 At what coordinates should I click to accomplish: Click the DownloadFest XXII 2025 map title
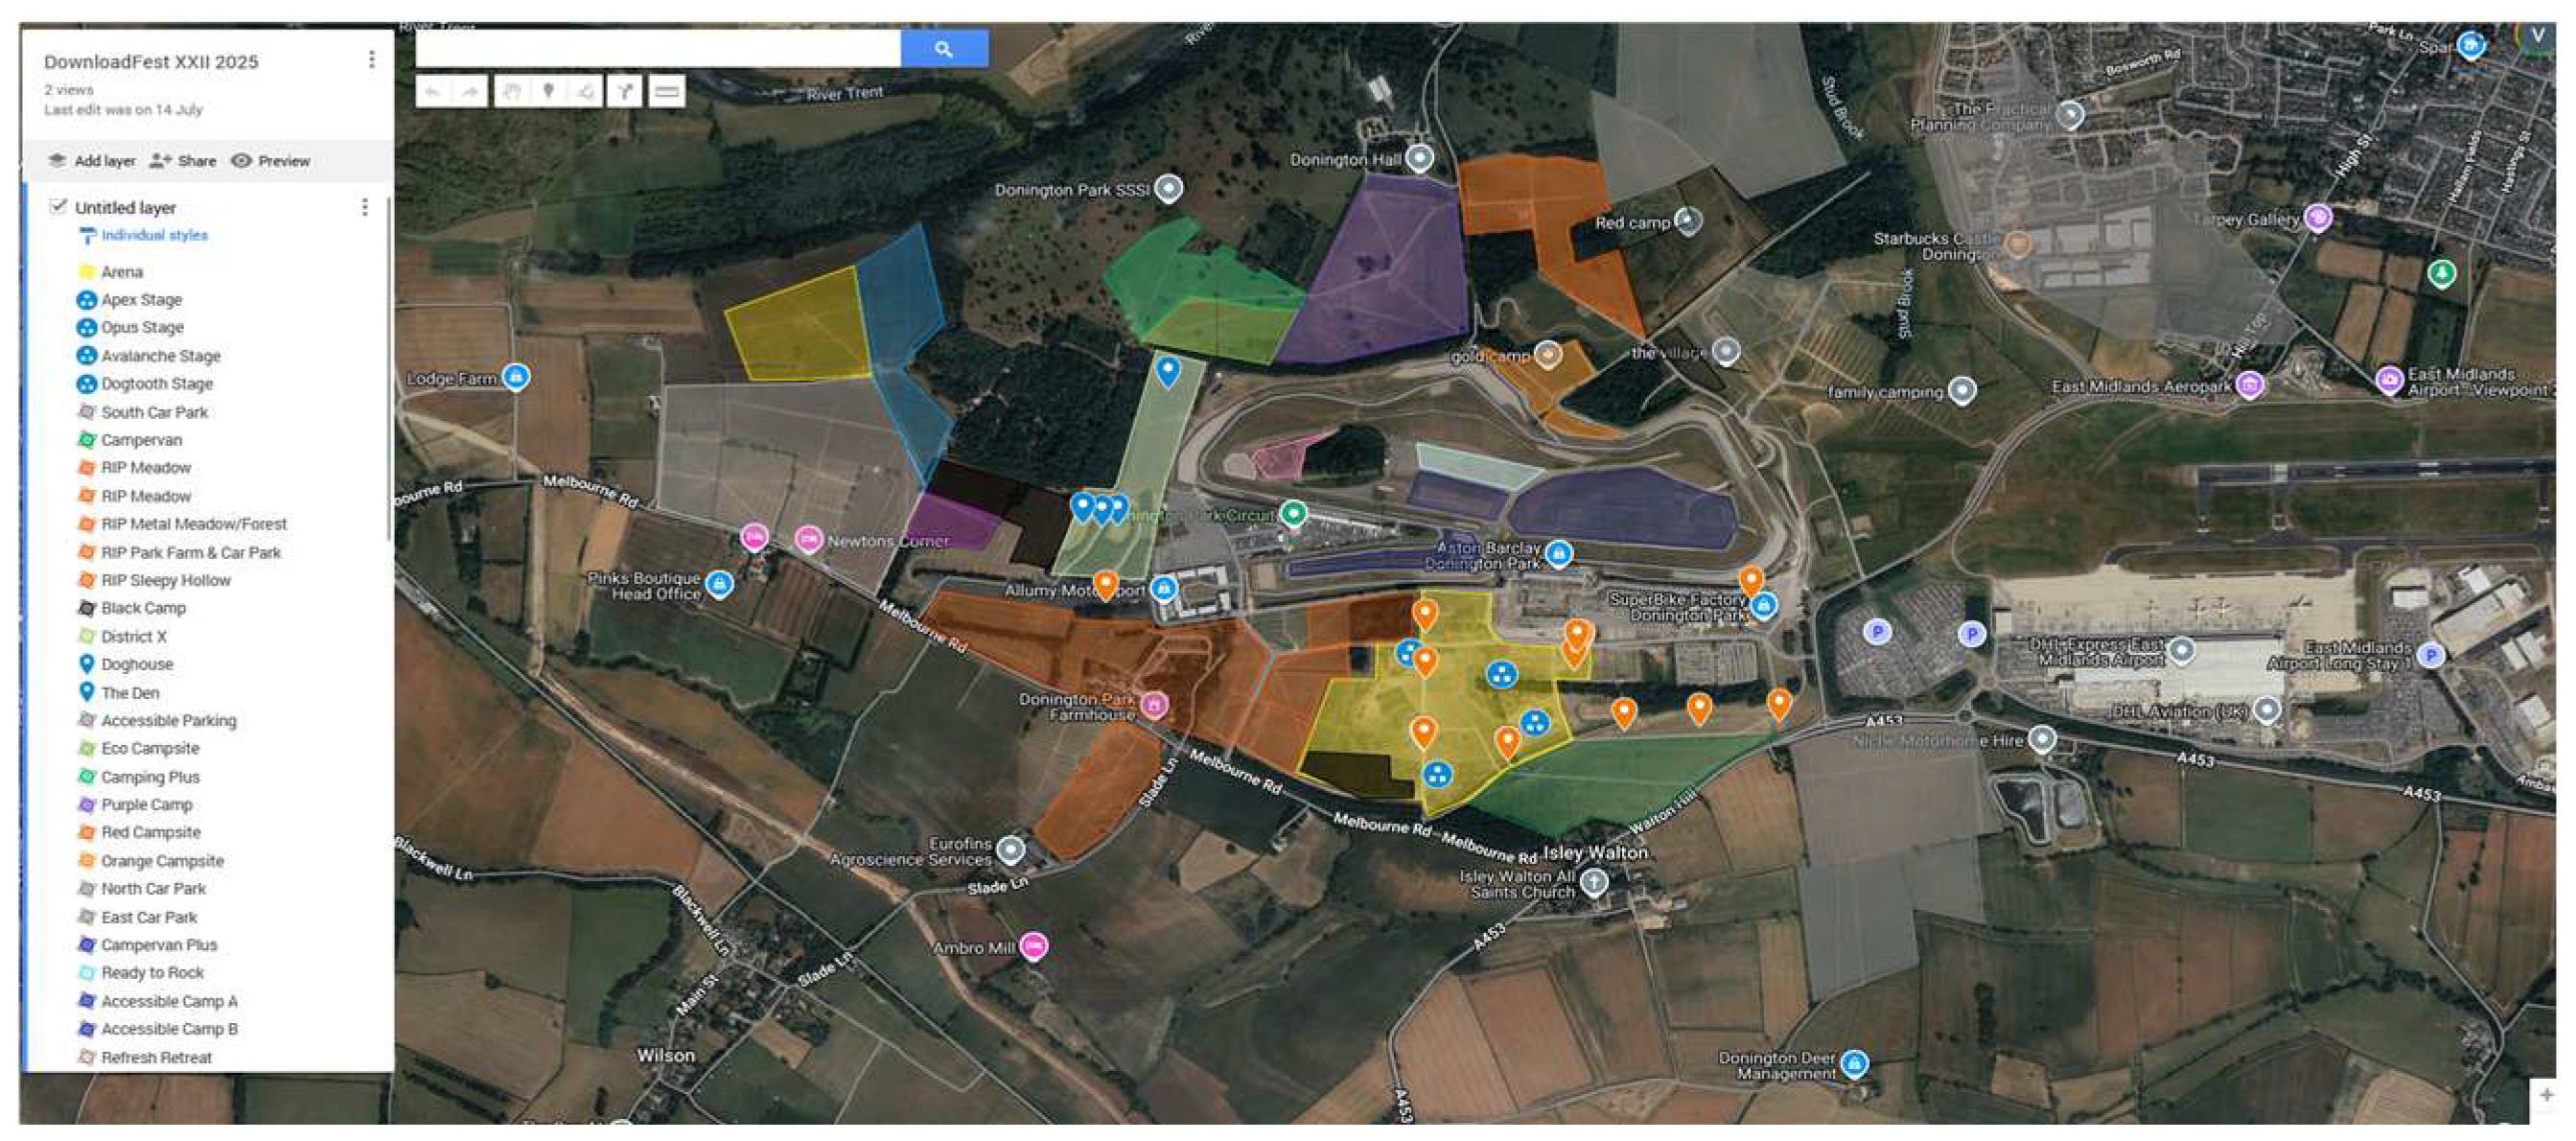click(151, 61)
